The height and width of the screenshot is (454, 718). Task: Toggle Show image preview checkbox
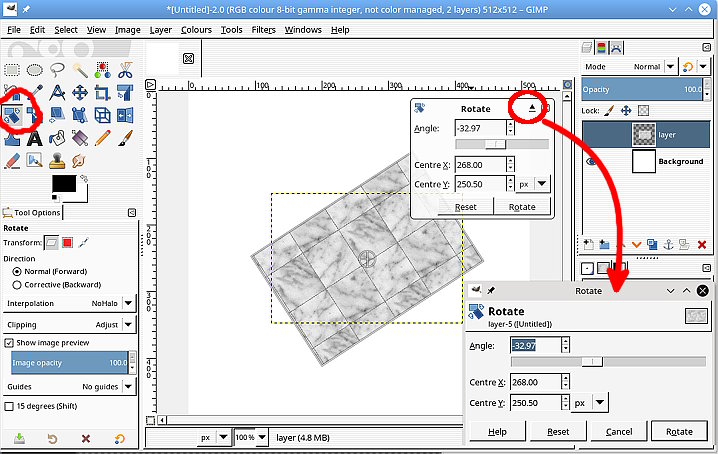coord(10,343)
